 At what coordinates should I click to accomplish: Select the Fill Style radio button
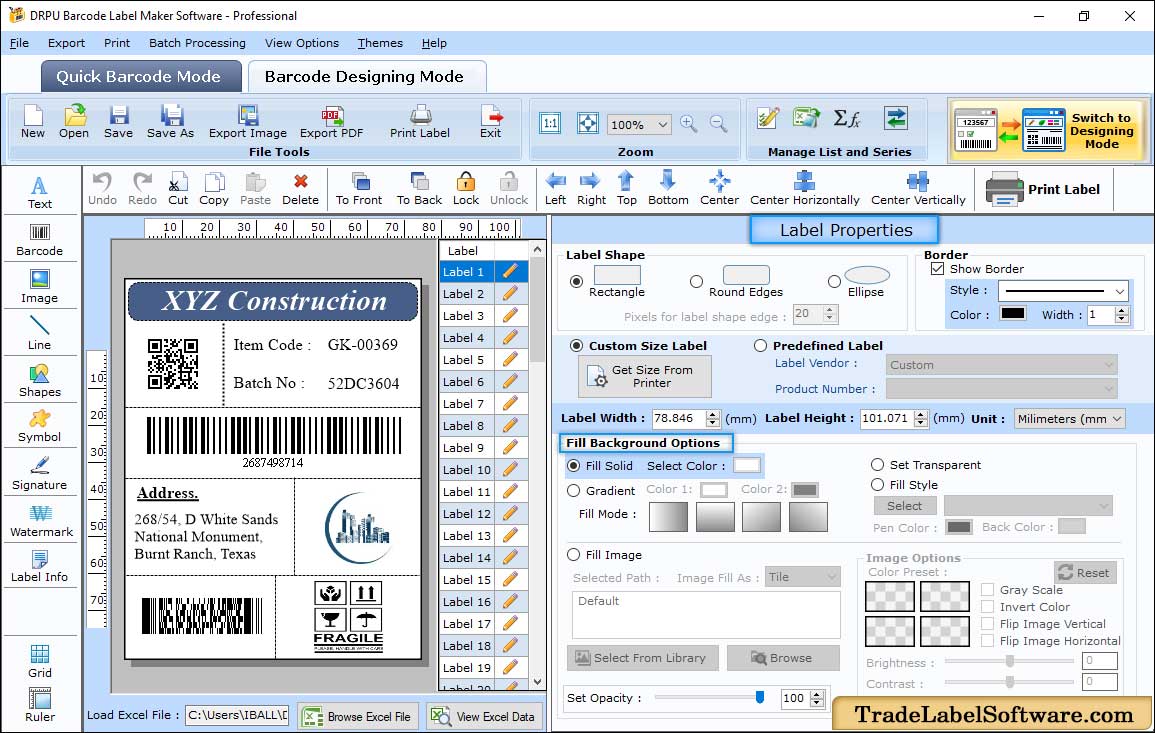(x=877, y=485)
